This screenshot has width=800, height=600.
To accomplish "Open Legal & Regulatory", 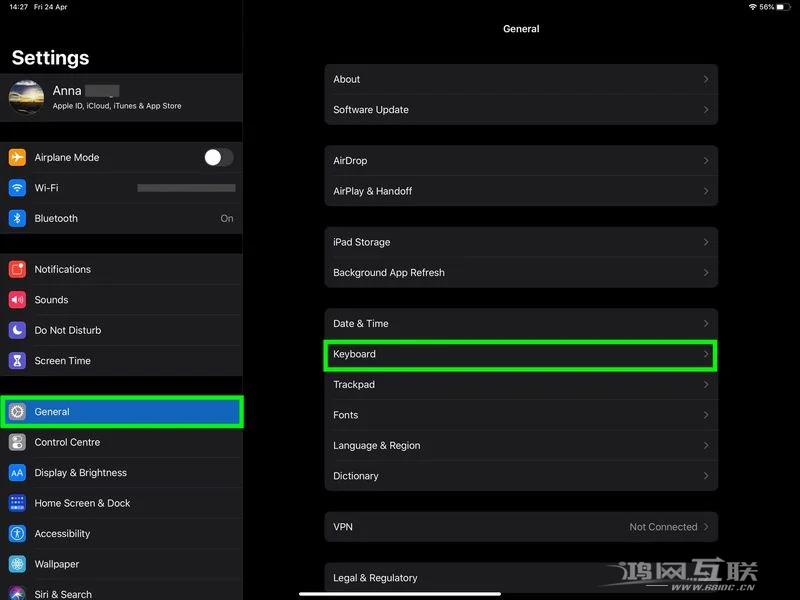I will tap(520, 577).
